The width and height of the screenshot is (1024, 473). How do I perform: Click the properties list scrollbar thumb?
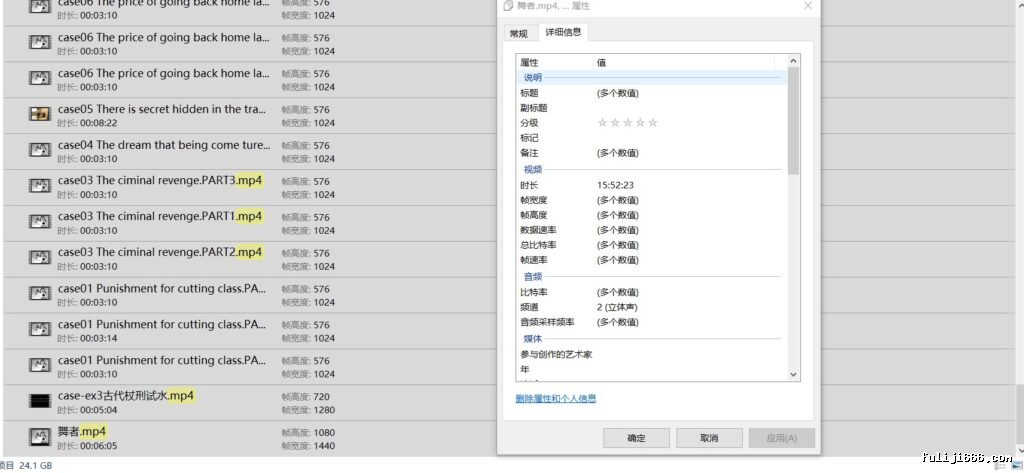793,121
